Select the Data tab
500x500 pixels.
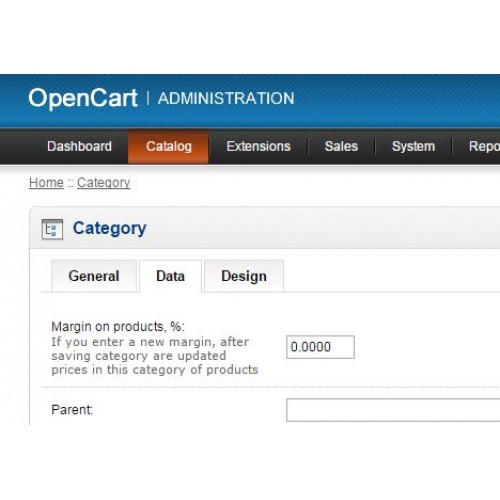(170, 276)
